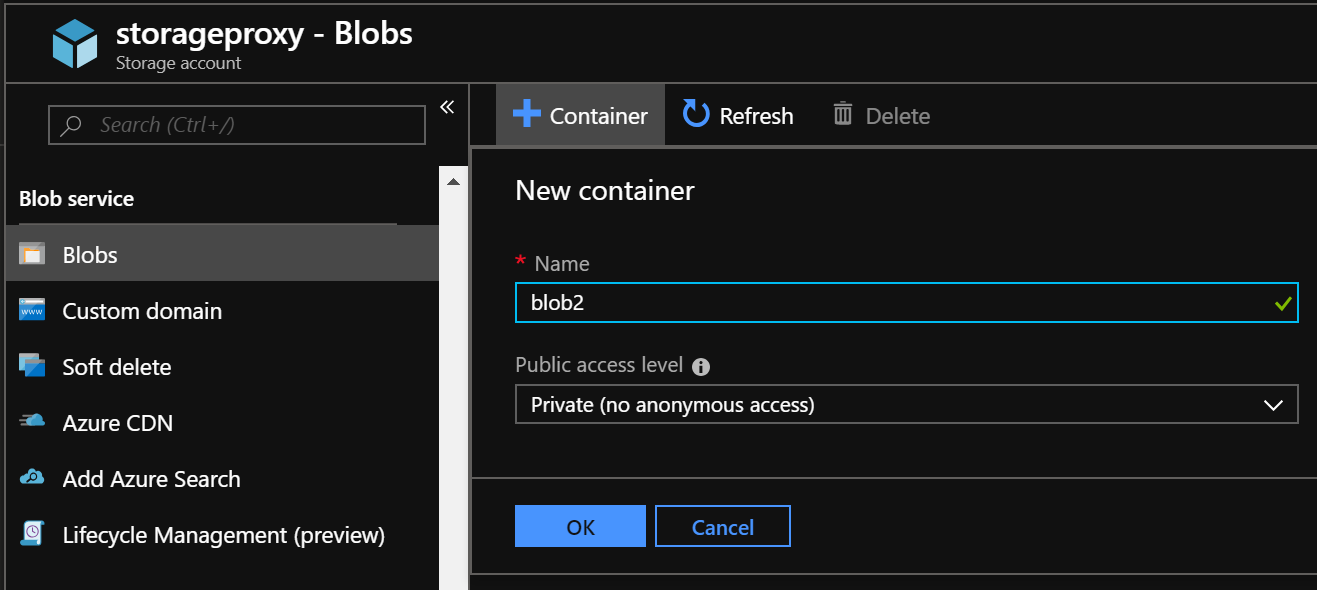Screen dimensions: 1317x590
Task: Click the Add Azure Search cloud icon
Action: pos(32,477)
